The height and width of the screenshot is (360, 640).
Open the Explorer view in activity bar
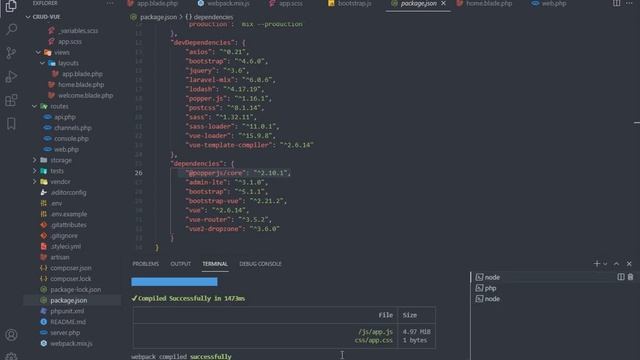(x=11, y=6)
